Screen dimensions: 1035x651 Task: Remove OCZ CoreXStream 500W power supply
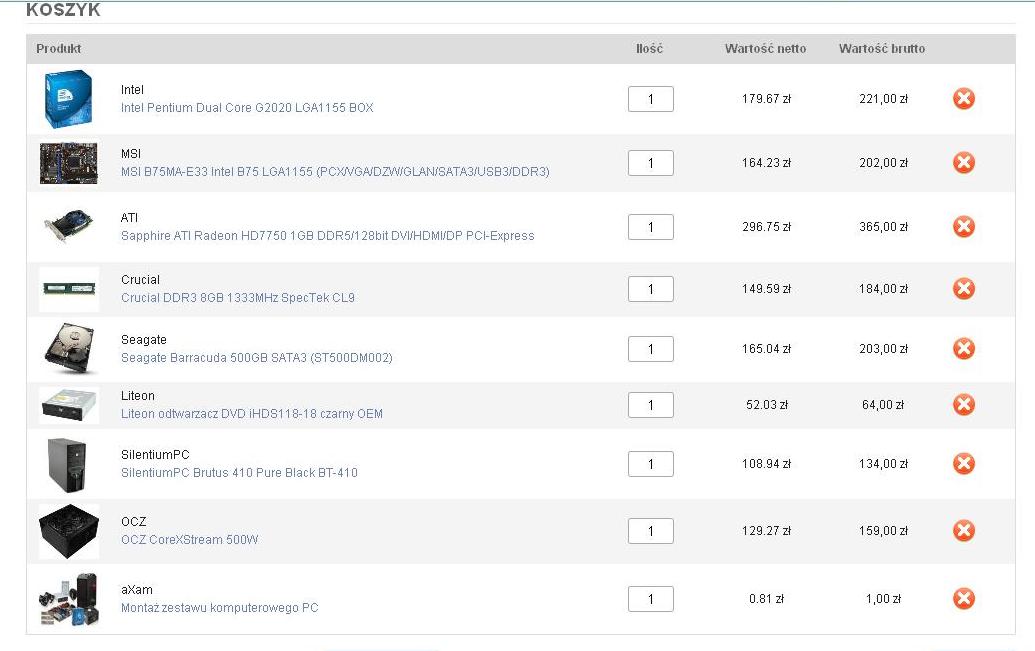point(963,531)
